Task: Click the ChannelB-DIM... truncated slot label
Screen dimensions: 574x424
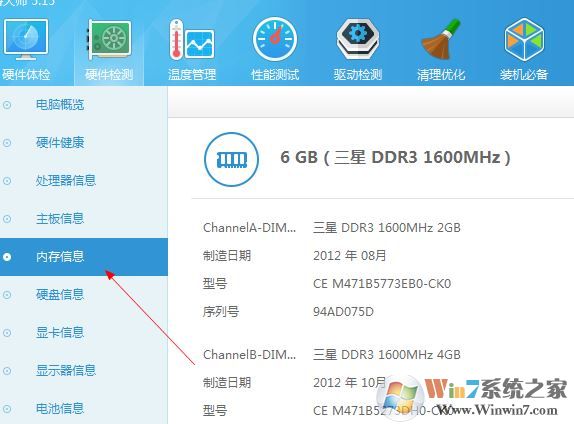Action: [249, 354]
